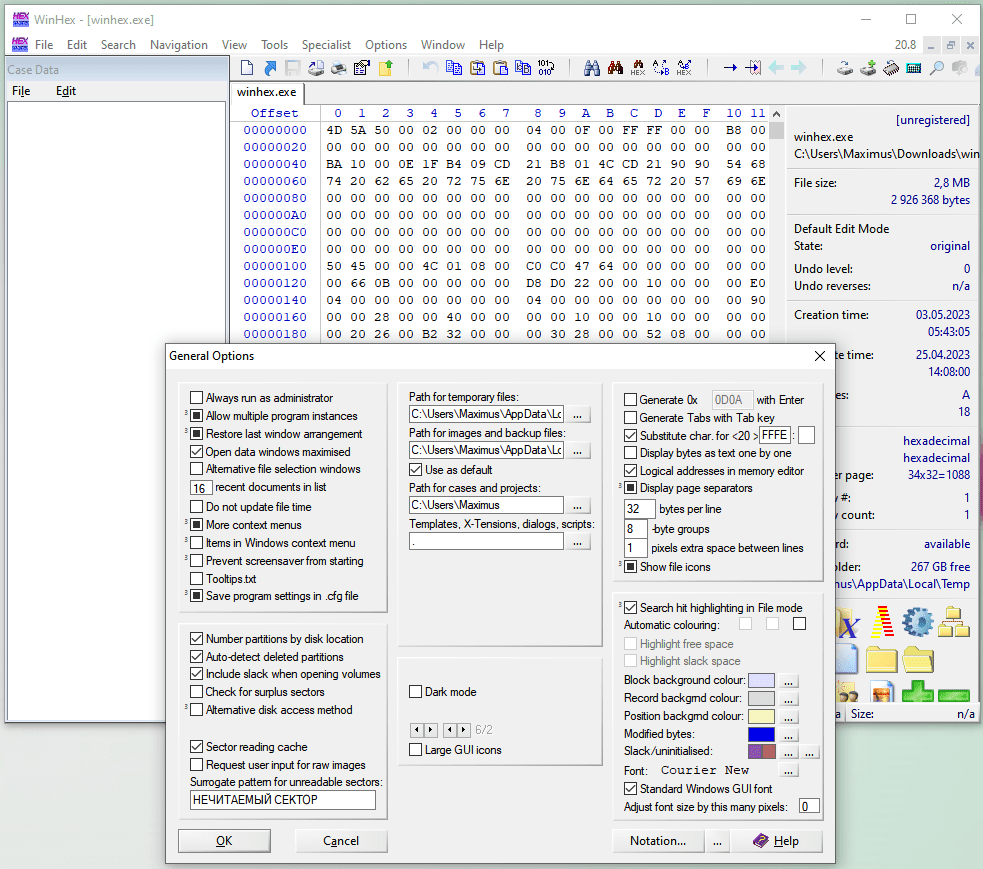Select the Find Text binoculars icon
983x869 pixels.
click(x=592, y=68)
